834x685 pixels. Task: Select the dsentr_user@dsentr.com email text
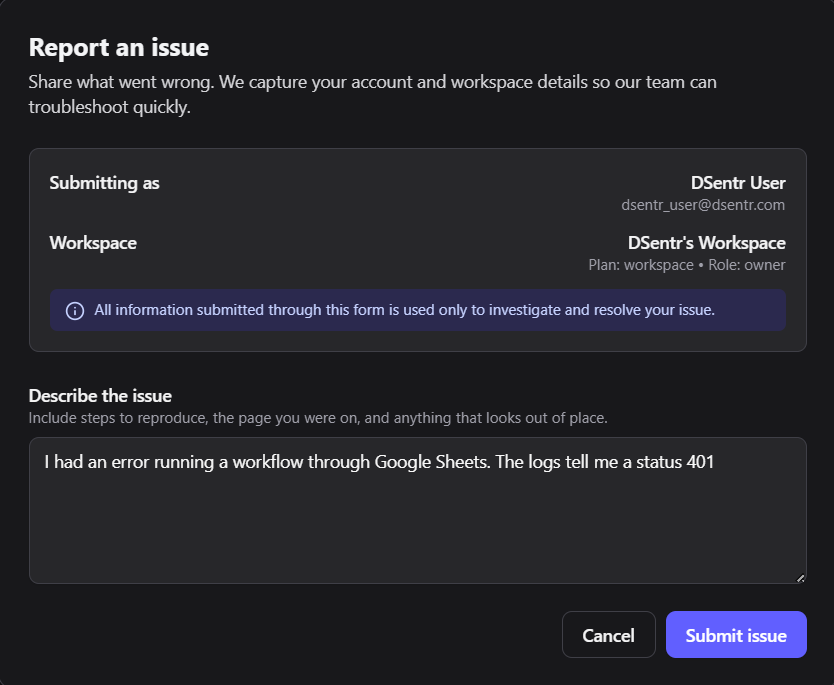(x=703, y=205)
